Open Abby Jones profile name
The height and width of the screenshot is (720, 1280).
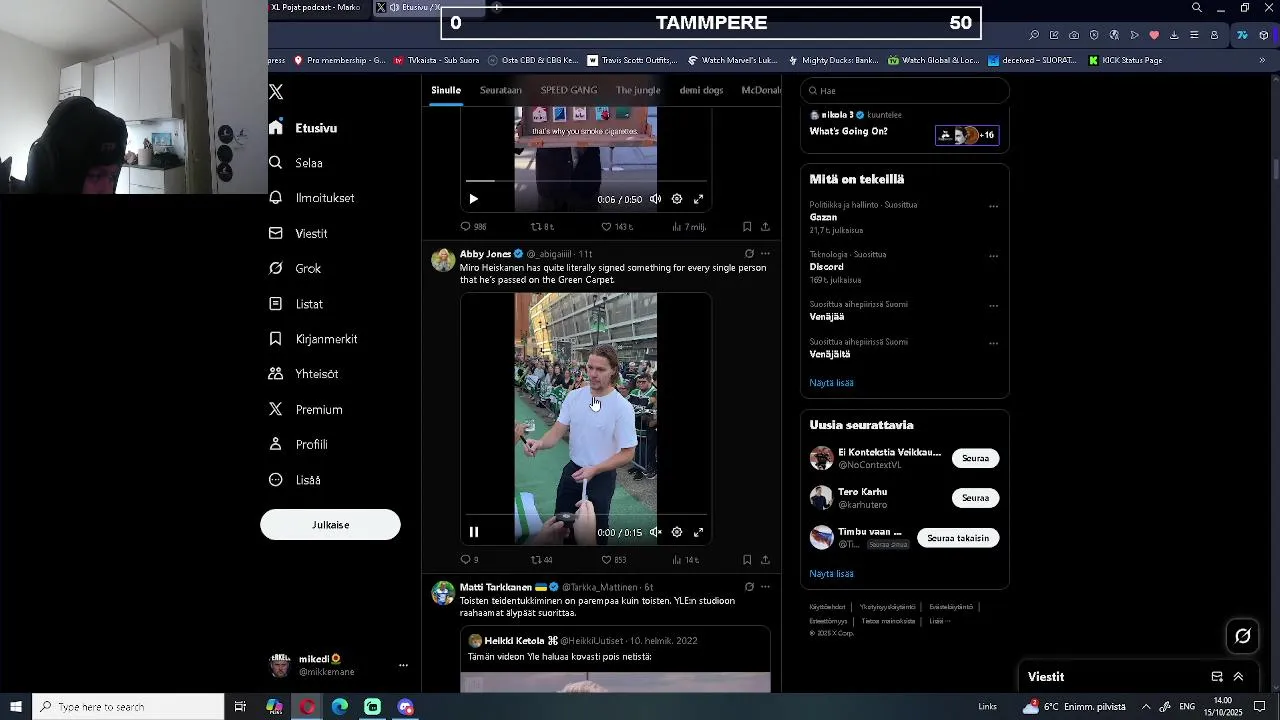(485, 254)
